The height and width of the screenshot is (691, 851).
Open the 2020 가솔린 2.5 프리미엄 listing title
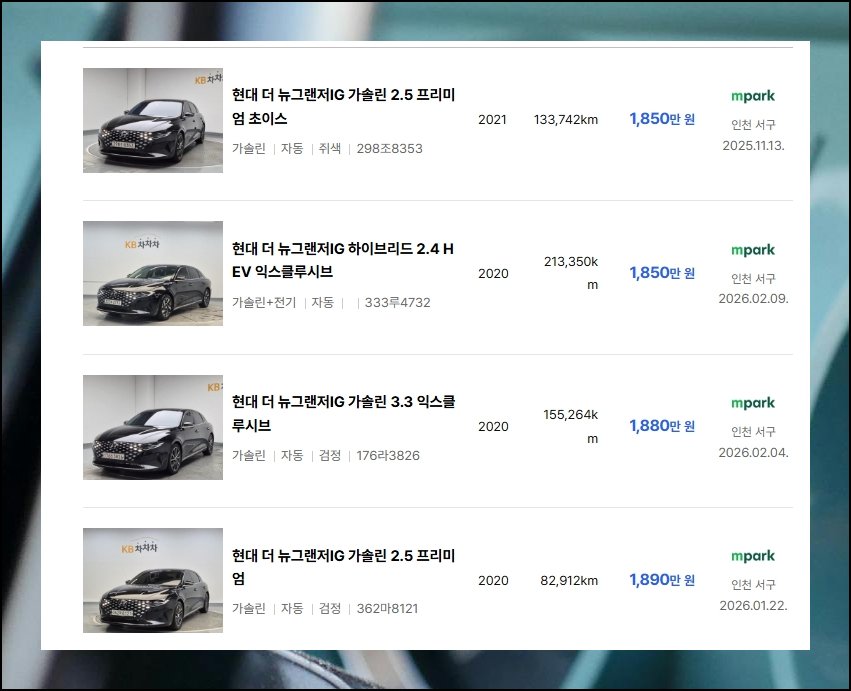tap(343, 567)
